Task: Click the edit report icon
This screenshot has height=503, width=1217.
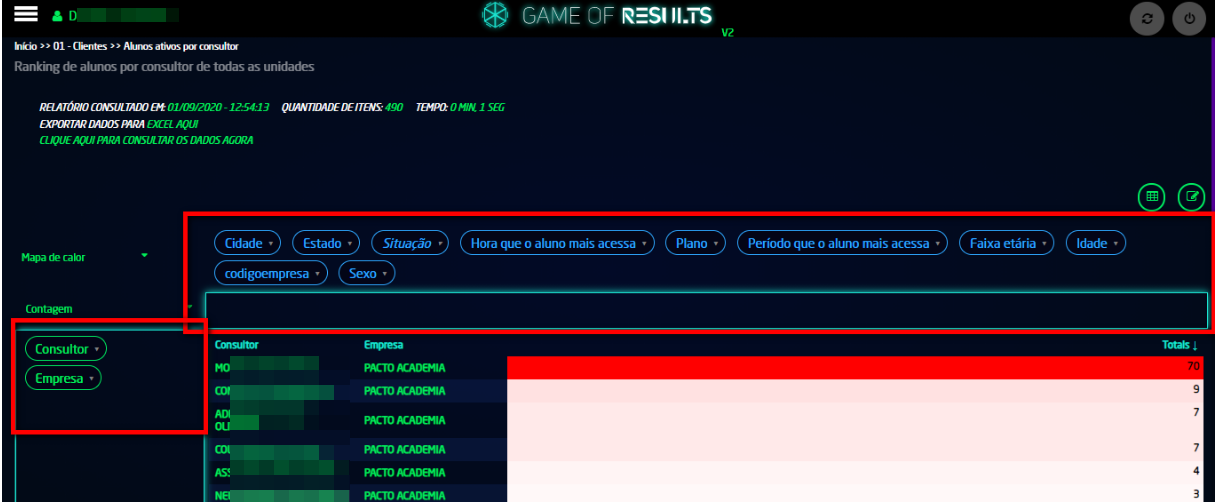Action: pos(1191,197)
